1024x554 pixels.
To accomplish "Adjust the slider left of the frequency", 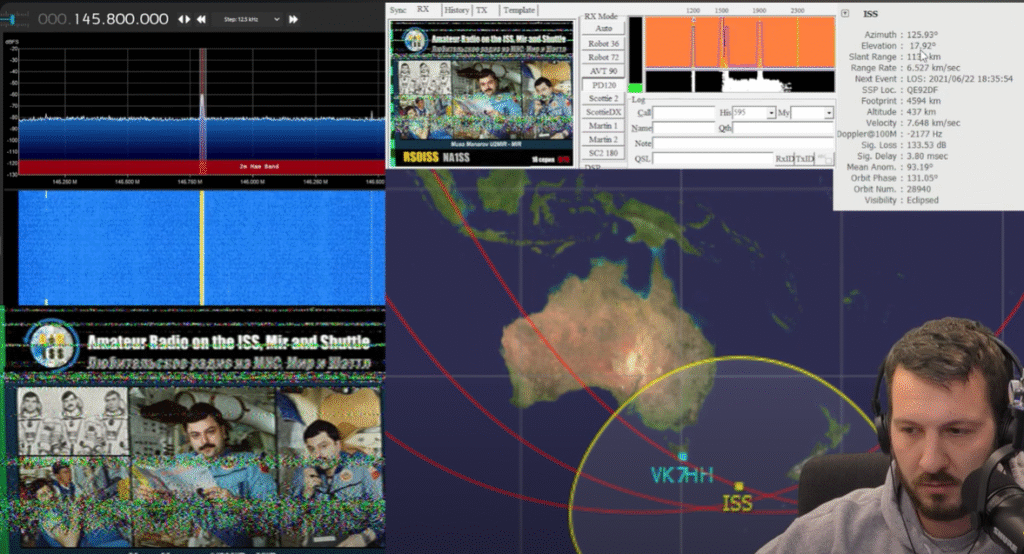I will tap(13, 20).
